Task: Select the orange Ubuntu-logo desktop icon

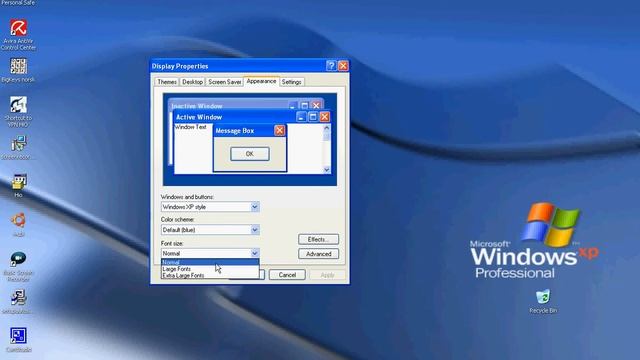Action: (x=18, y=220)
